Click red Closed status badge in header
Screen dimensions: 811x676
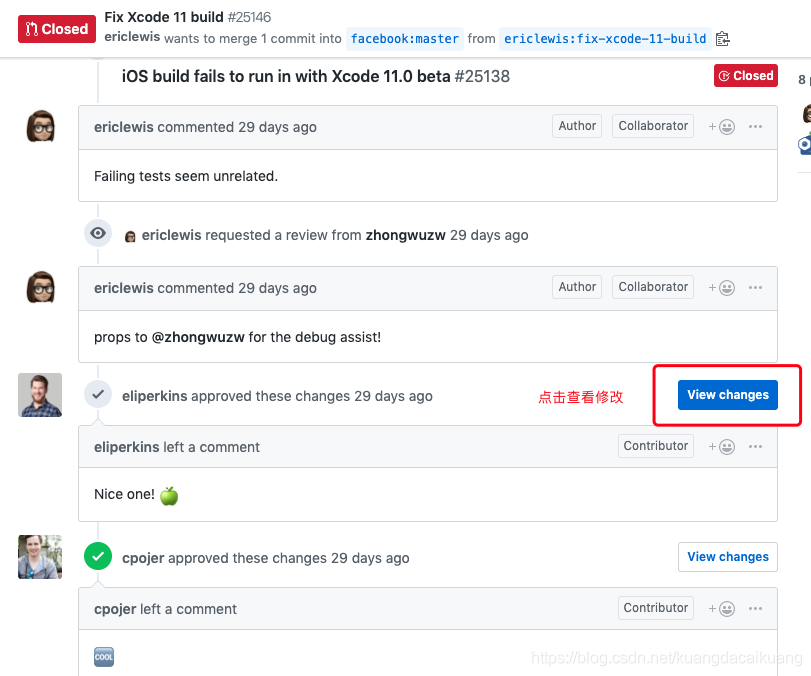point(57,29)
